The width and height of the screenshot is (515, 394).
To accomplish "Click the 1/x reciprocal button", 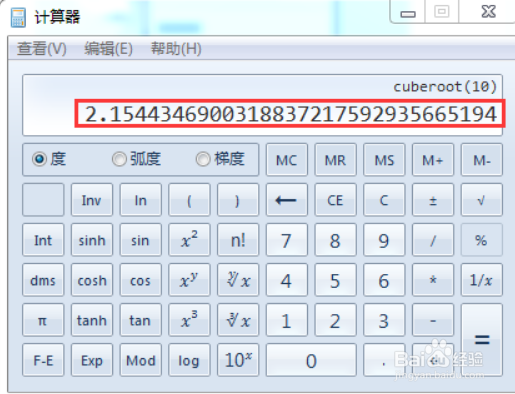I will (x=482, y=280).
